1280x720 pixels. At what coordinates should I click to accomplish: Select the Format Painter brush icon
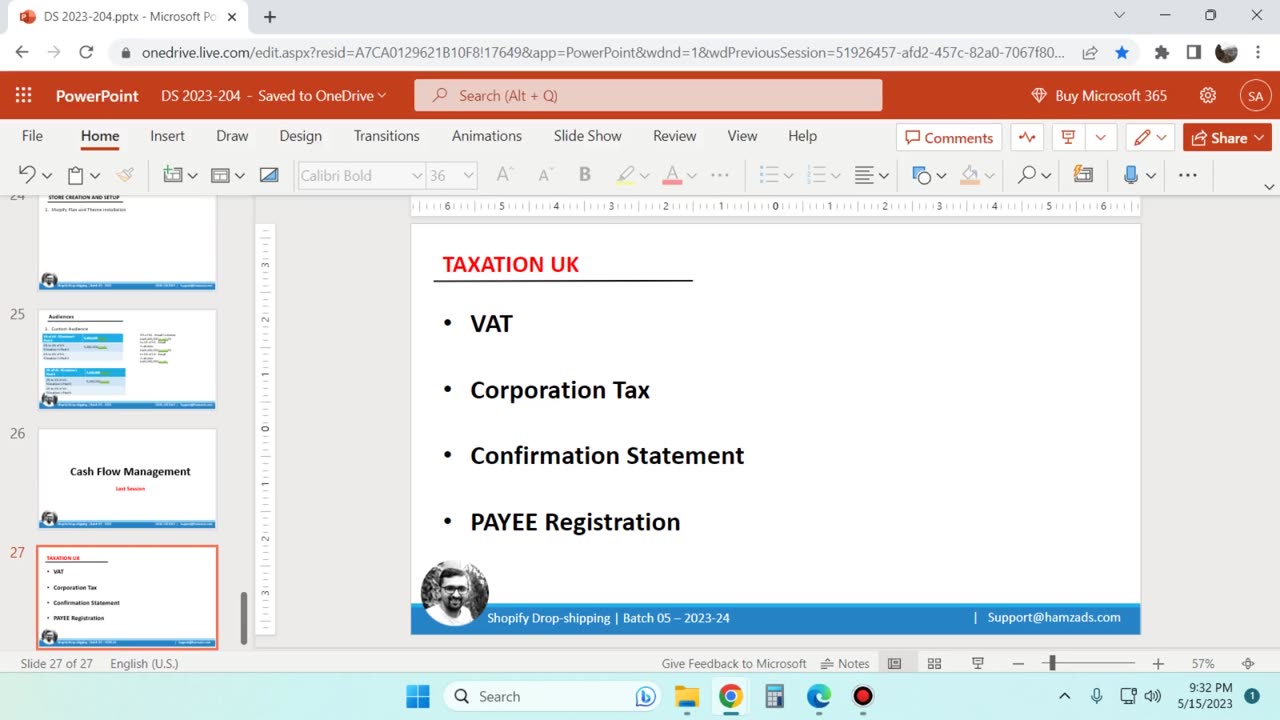[124, 175]
